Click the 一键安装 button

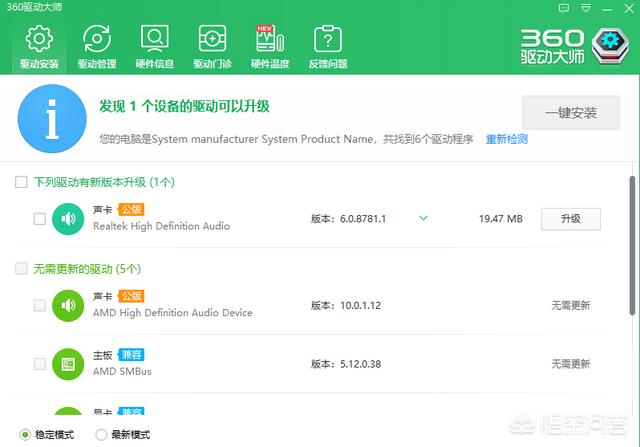571,113
